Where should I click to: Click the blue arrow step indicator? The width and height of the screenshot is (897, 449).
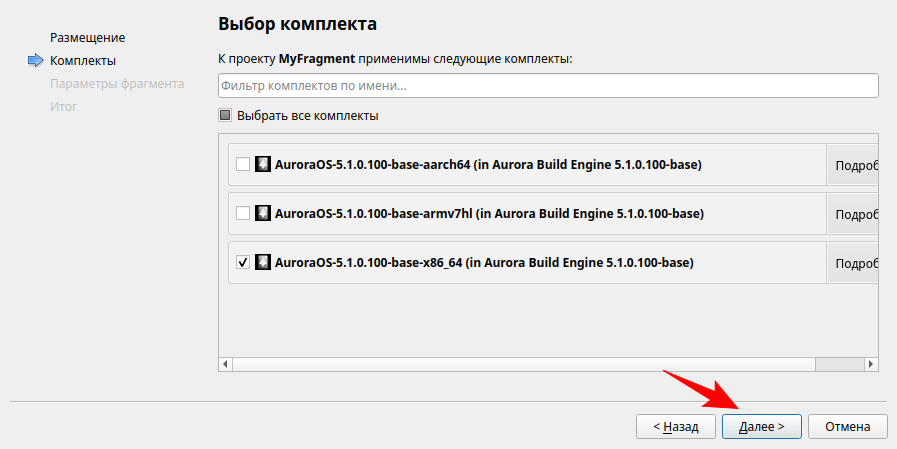coord(36,61)
